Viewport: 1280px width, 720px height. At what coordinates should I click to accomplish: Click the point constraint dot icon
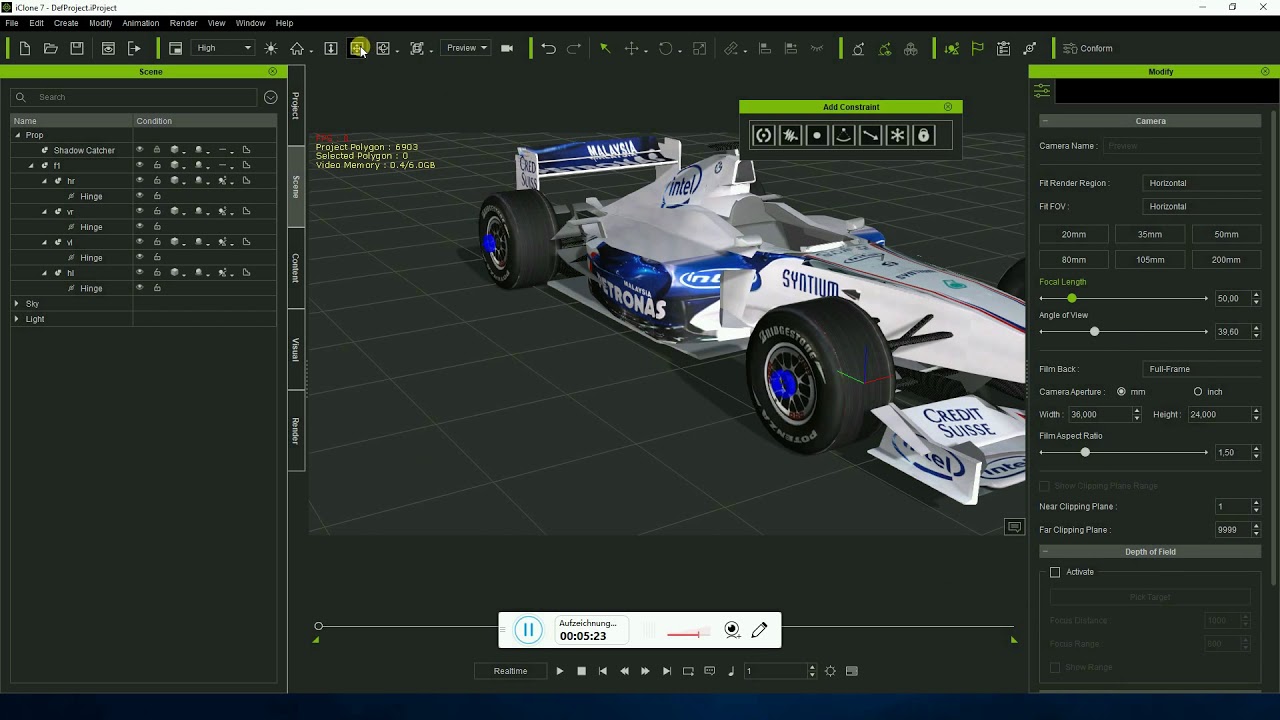pyautogui.click(x=817, y=135)
